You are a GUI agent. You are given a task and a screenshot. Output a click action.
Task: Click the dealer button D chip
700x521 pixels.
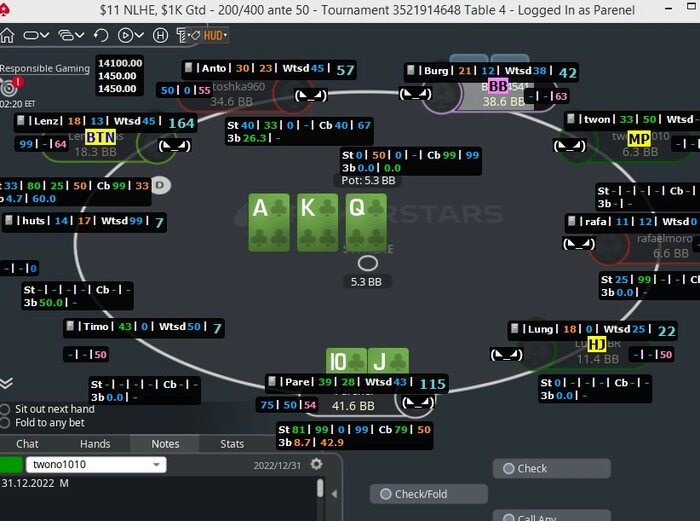coord(160,185)
